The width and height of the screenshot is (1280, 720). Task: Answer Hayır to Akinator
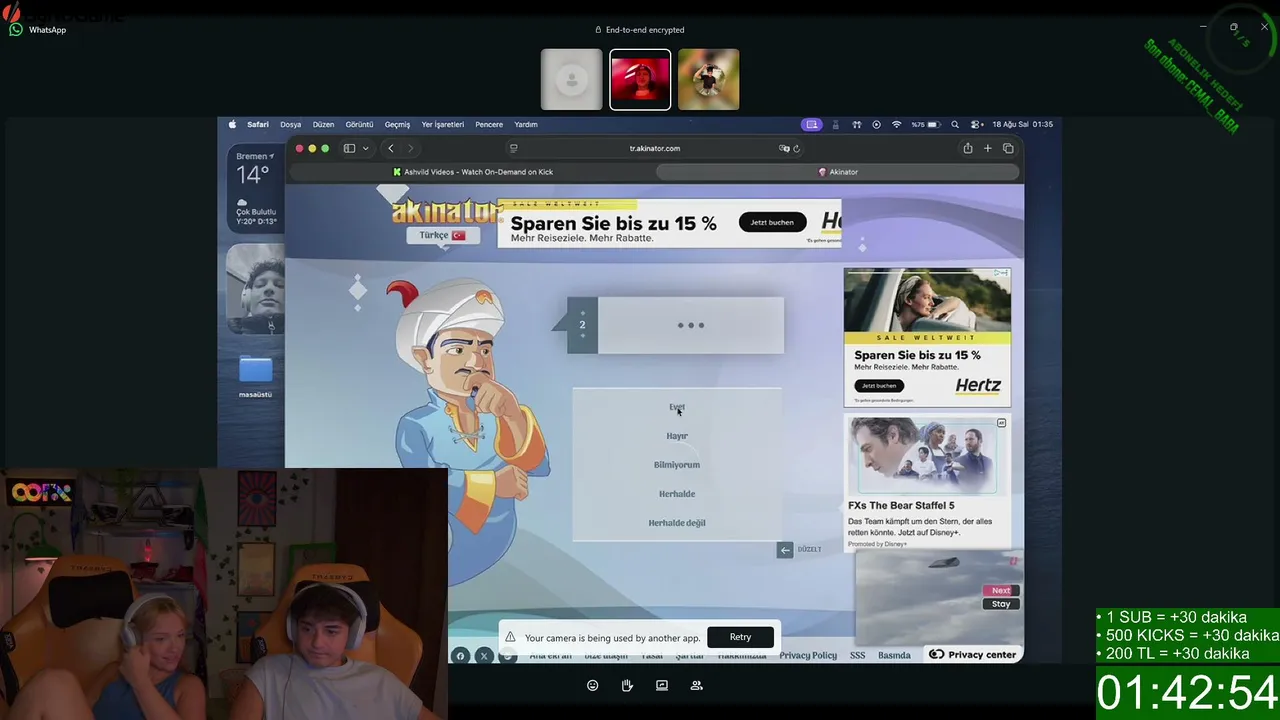click(x=677, y=436)
